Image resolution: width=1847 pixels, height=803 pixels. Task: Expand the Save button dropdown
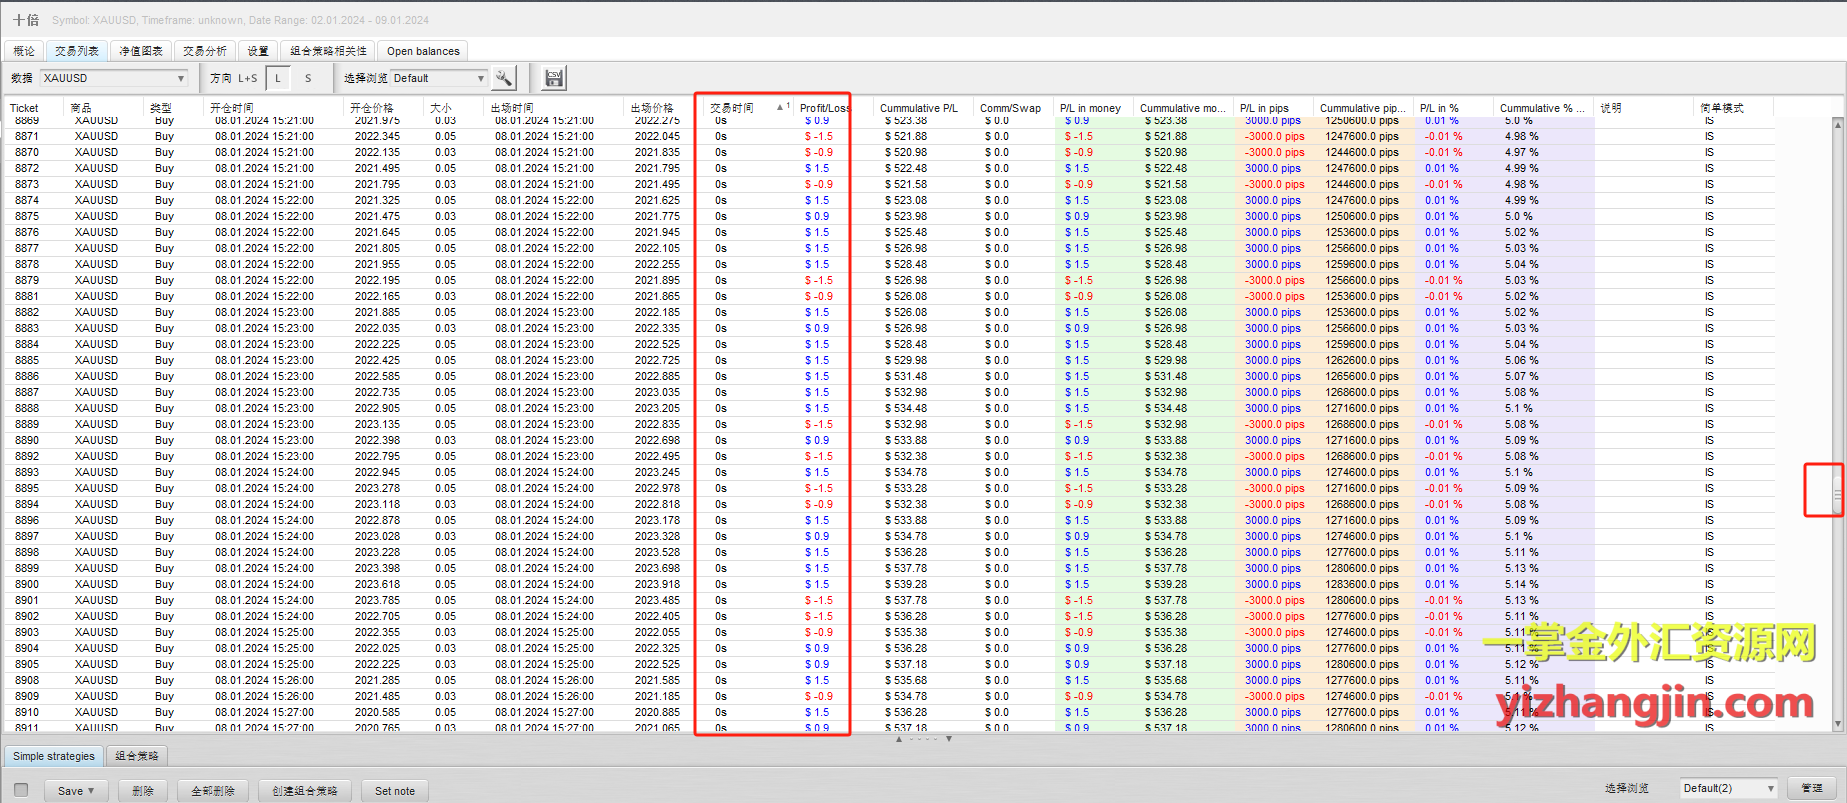(x=91, y=791)
